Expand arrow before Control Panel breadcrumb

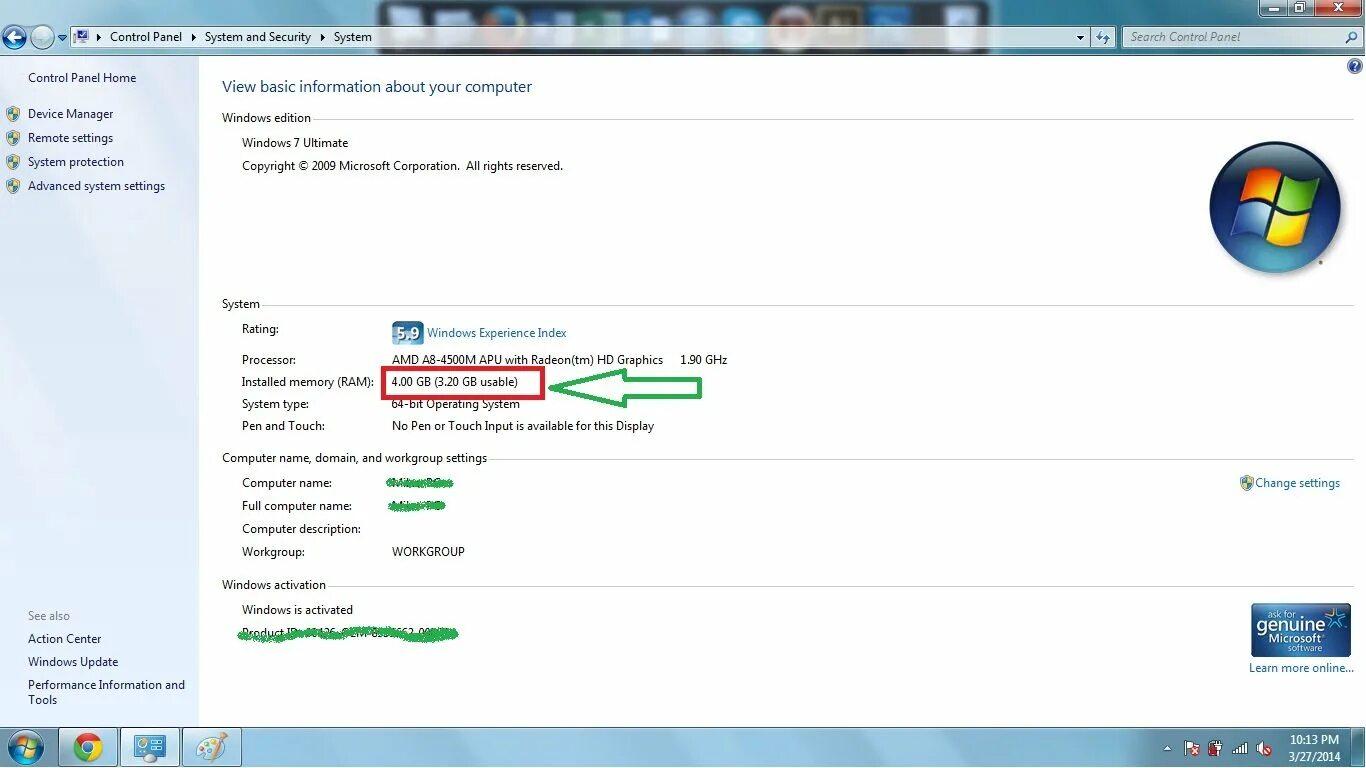pos(99,37)
